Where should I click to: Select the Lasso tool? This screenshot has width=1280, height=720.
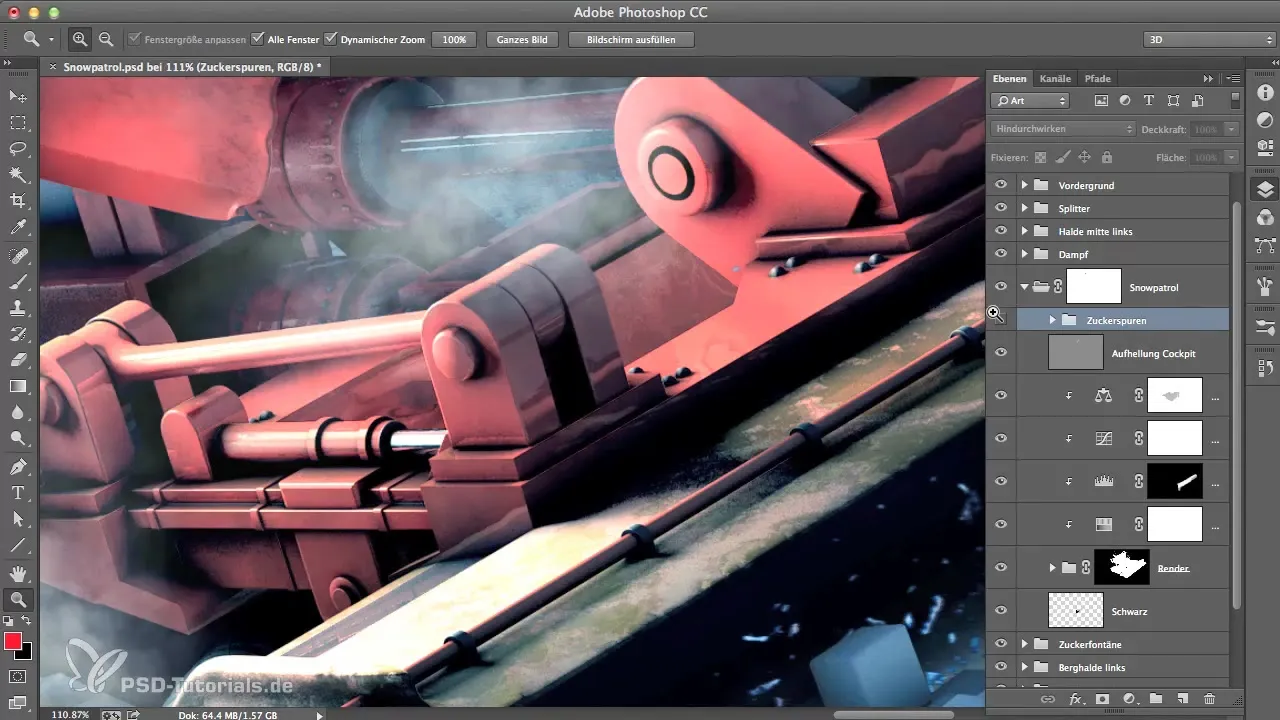coord(18,148)
